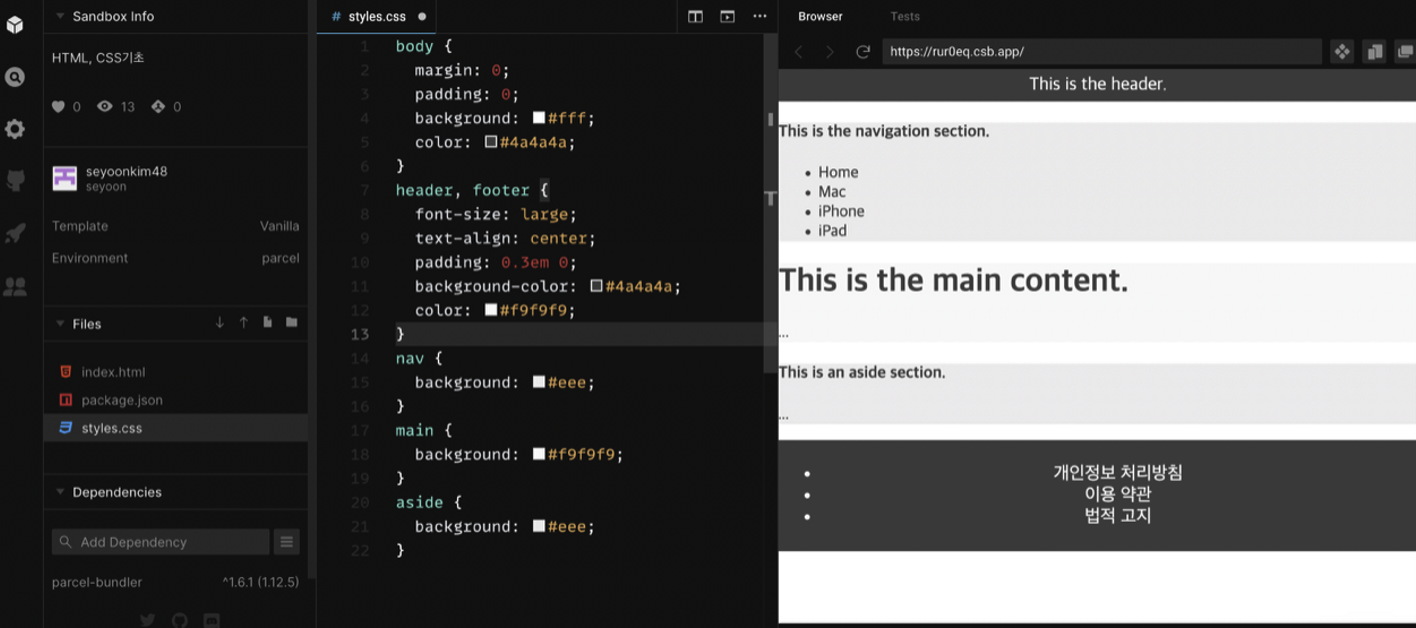Screen dimensions: 1416x628
Task: Click the split editor layout icon
Action: coord(695,16)
